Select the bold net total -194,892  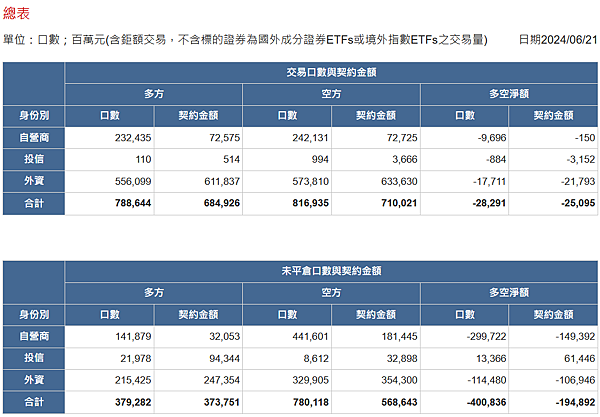click(553, 402)
